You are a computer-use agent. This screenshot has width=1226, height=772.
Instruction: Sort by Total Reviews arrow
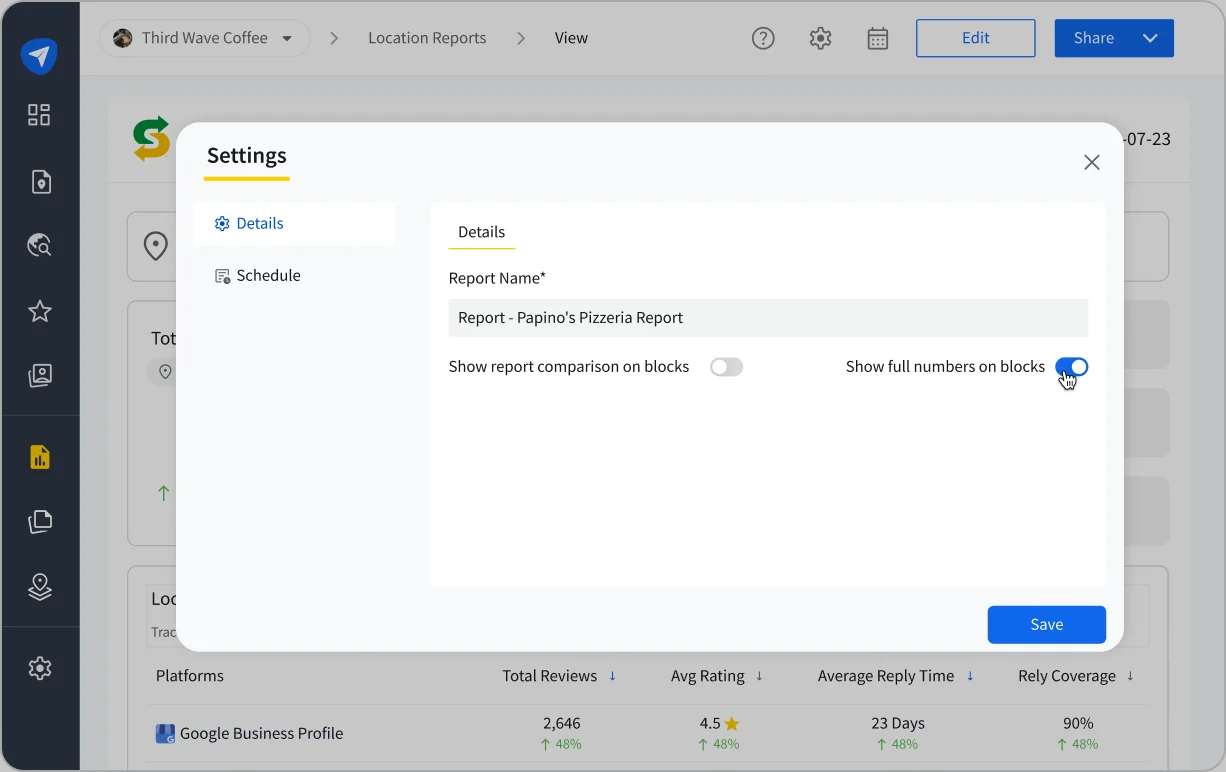[612, 676]
